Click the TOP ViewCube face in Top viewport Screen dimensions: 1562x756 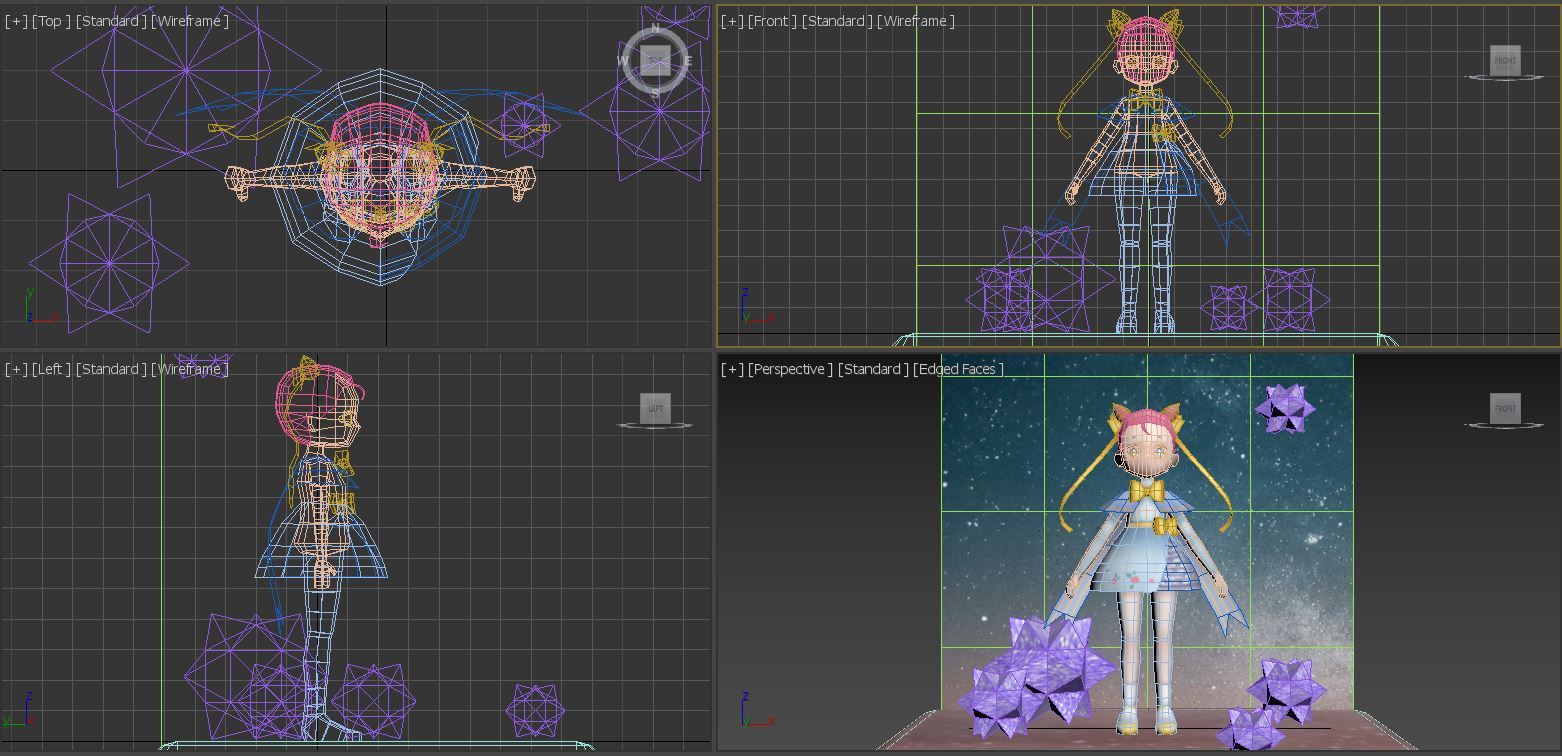pos(655,60)
